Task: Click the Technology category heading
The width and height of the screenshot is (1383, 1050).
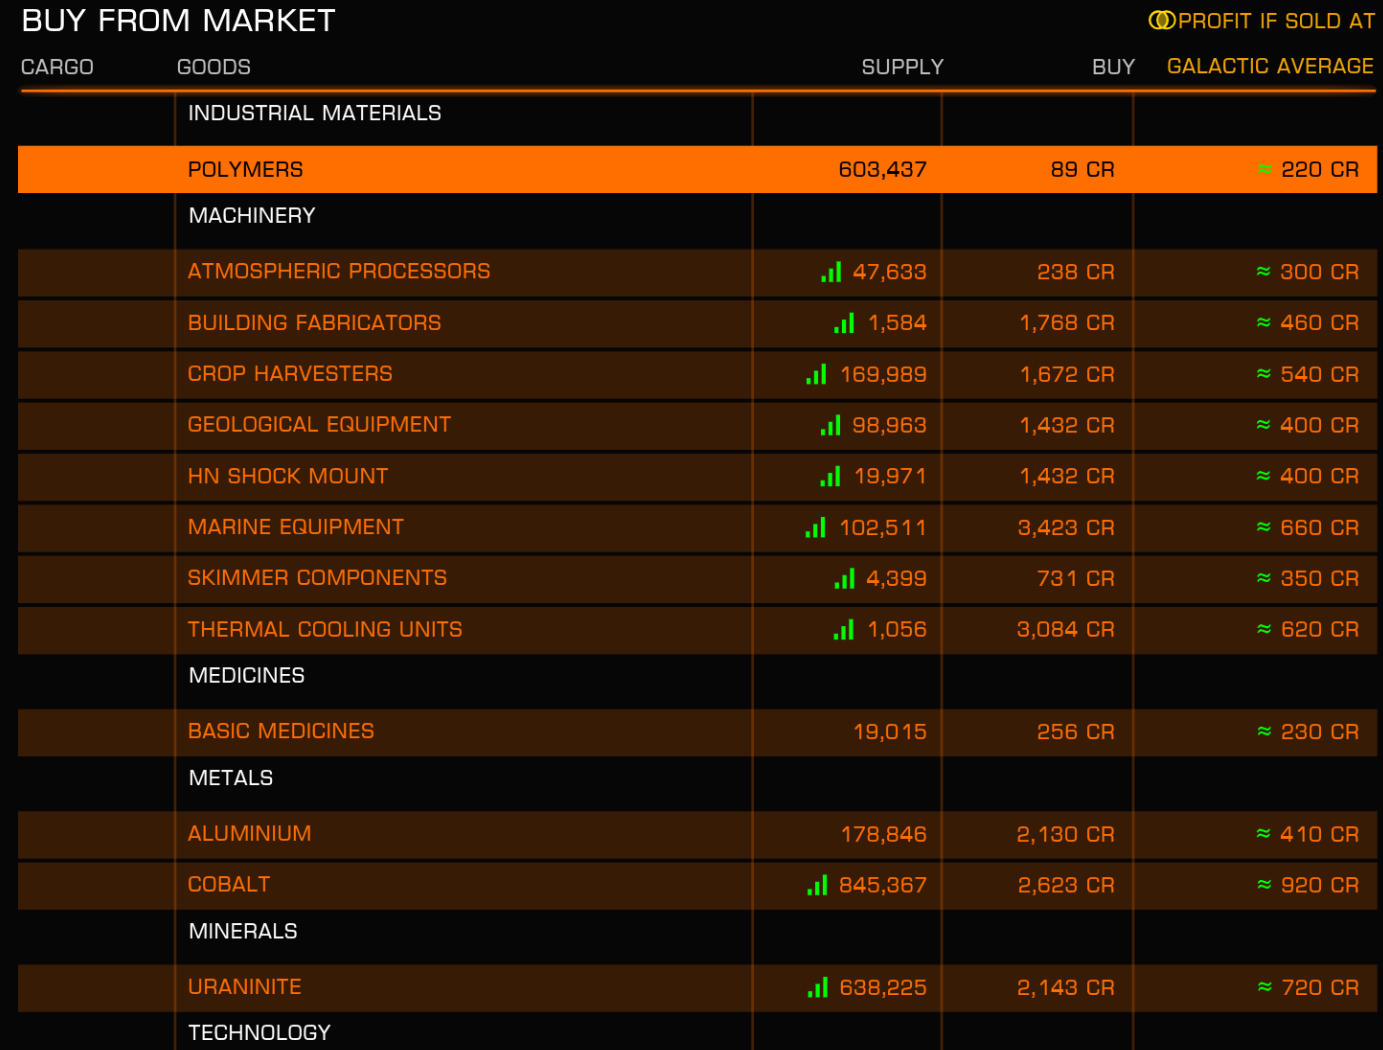Action: click(x=259, y=1033)
